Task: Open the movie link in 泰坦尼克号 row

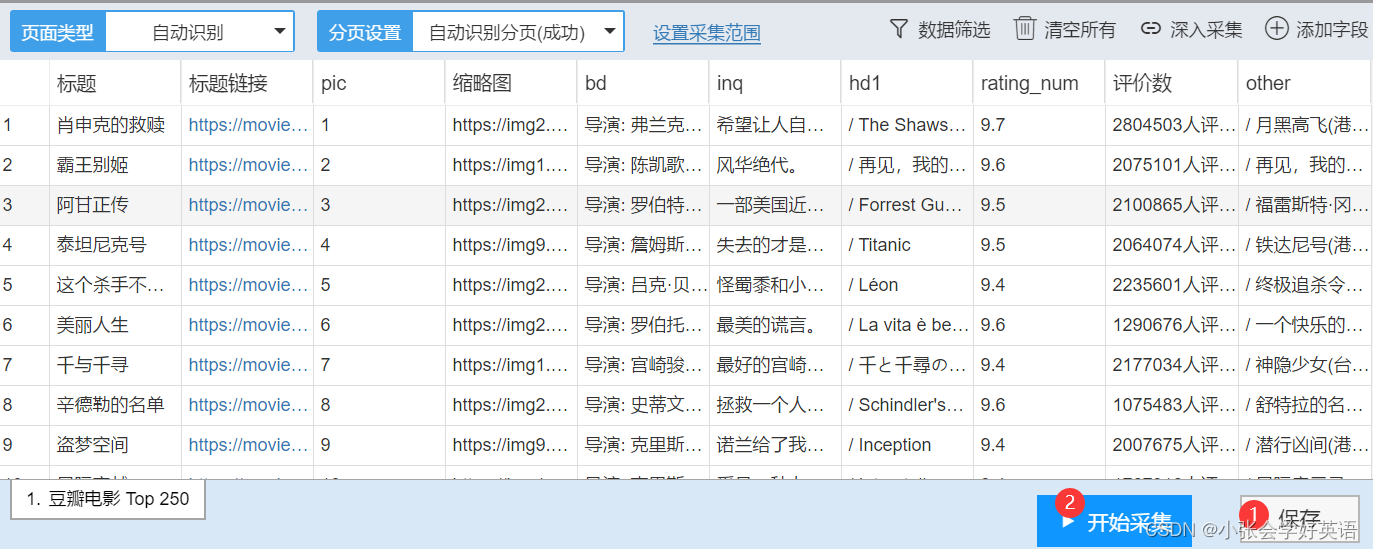Action: coord(248,245)
